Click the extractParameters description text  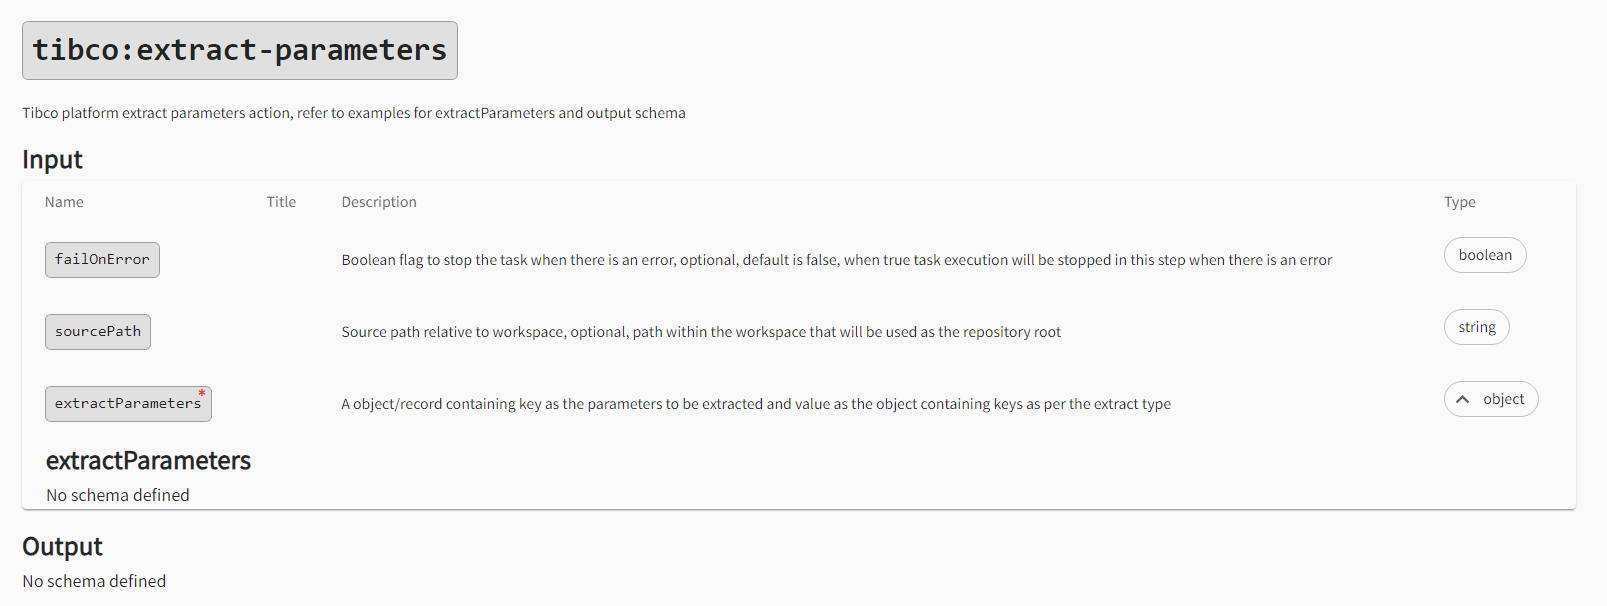(756, 404)
